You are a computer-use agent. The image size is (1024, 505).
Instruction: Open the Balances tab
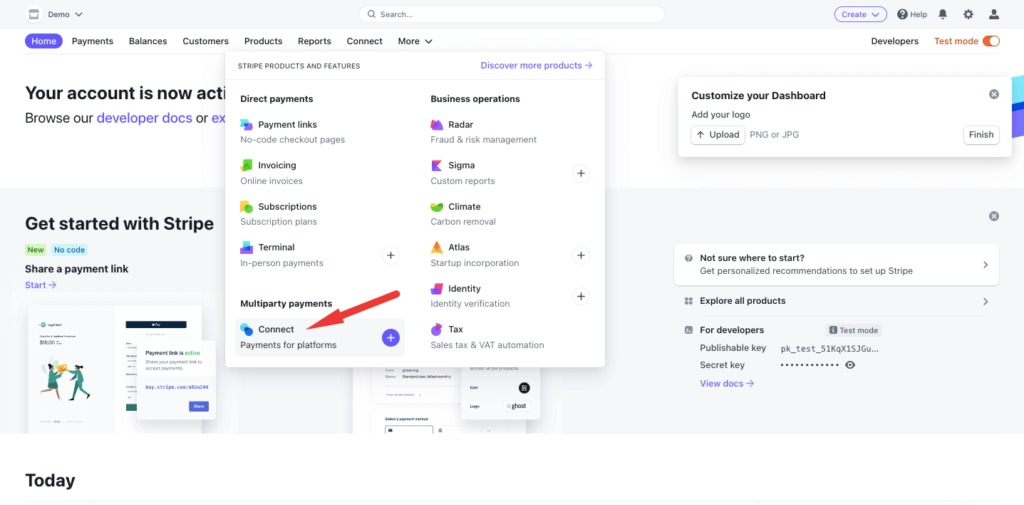click(x=148, y=41)
